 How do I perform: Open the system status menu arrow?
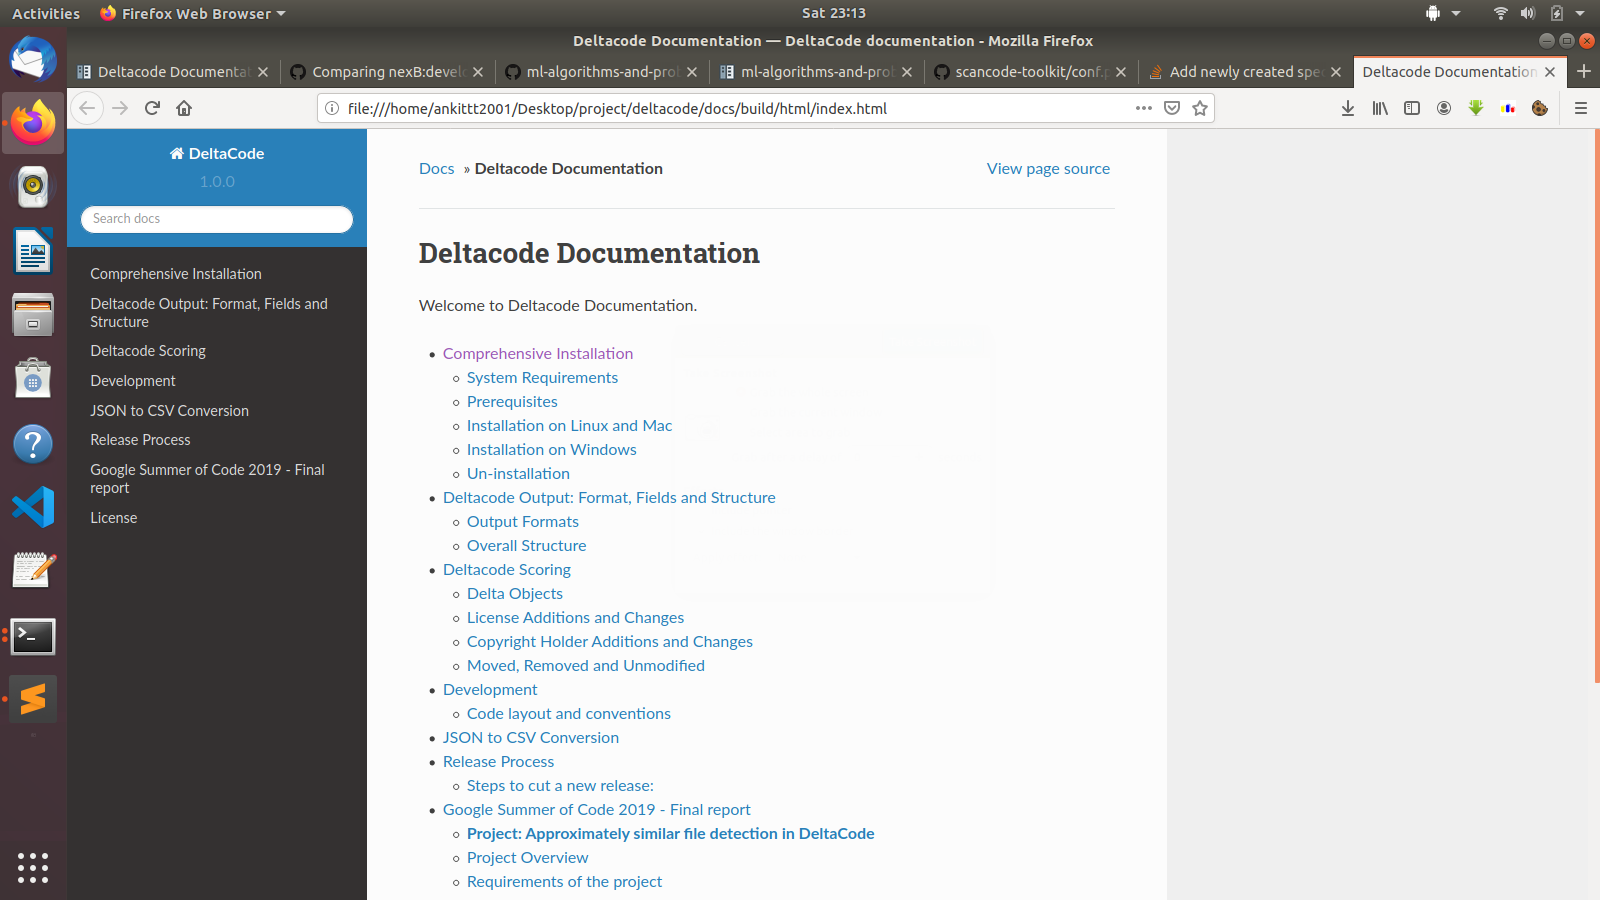1580,13
